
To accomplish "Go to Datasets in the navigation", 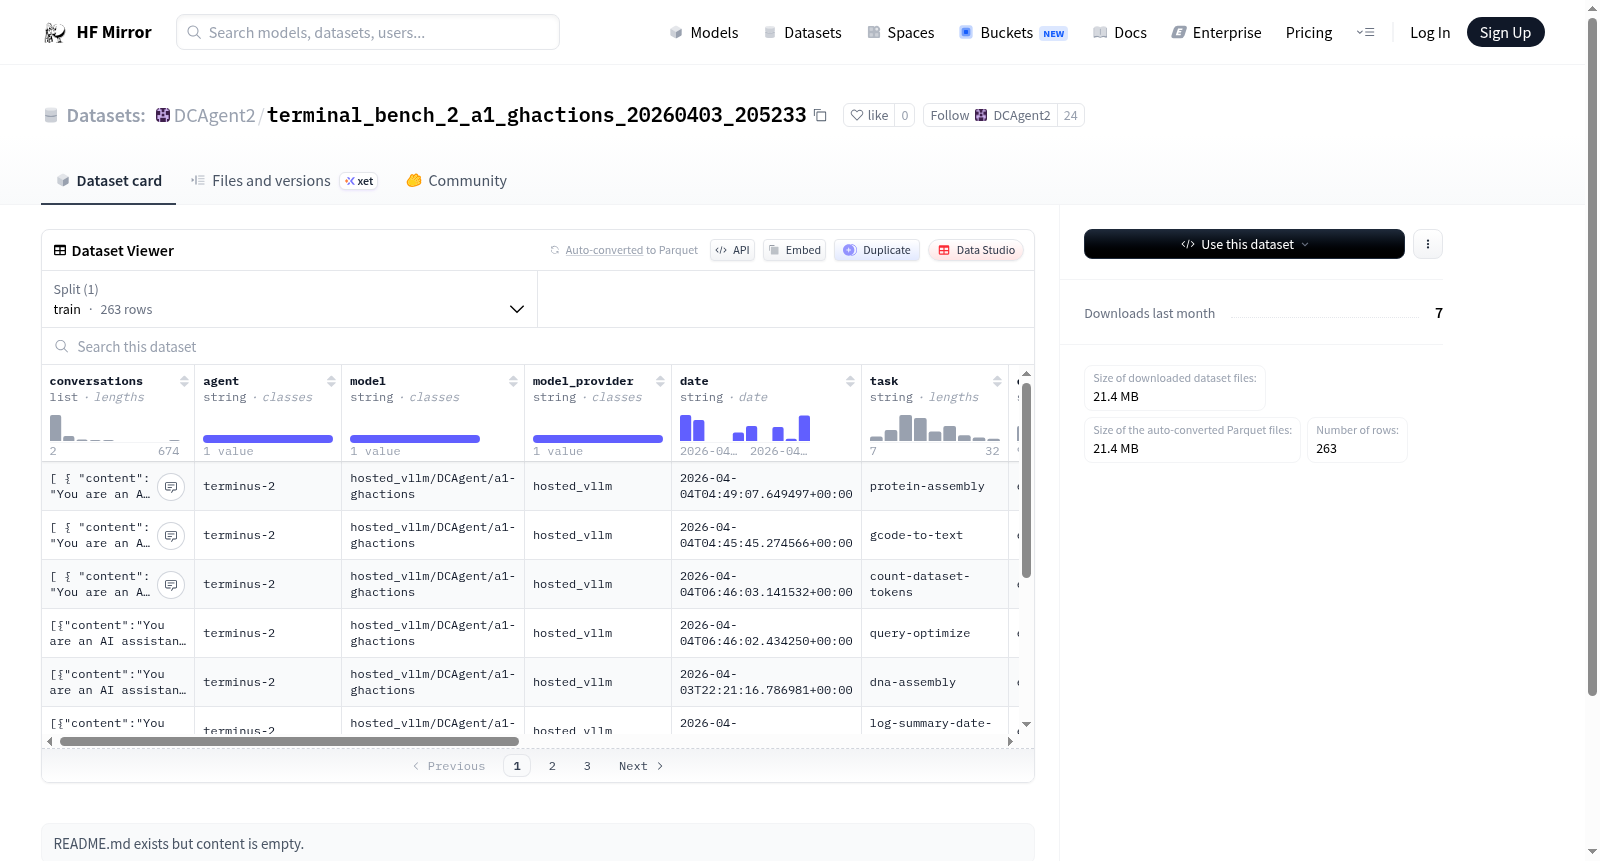I will pyautogui.click(x=803, y=33).
